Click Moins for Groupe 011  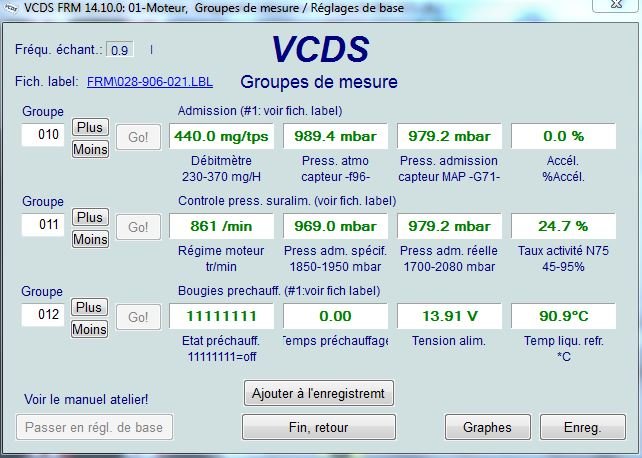point(90,239)
